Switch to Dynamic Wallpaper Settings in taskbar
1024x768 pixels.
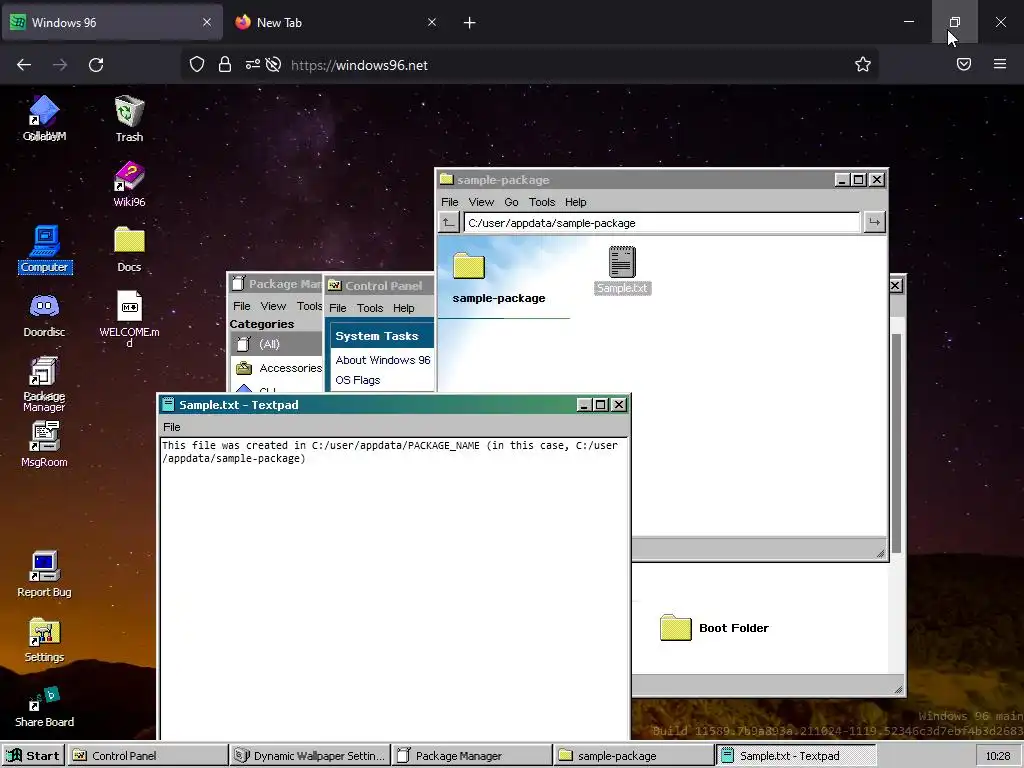click(x=310, y=756)
